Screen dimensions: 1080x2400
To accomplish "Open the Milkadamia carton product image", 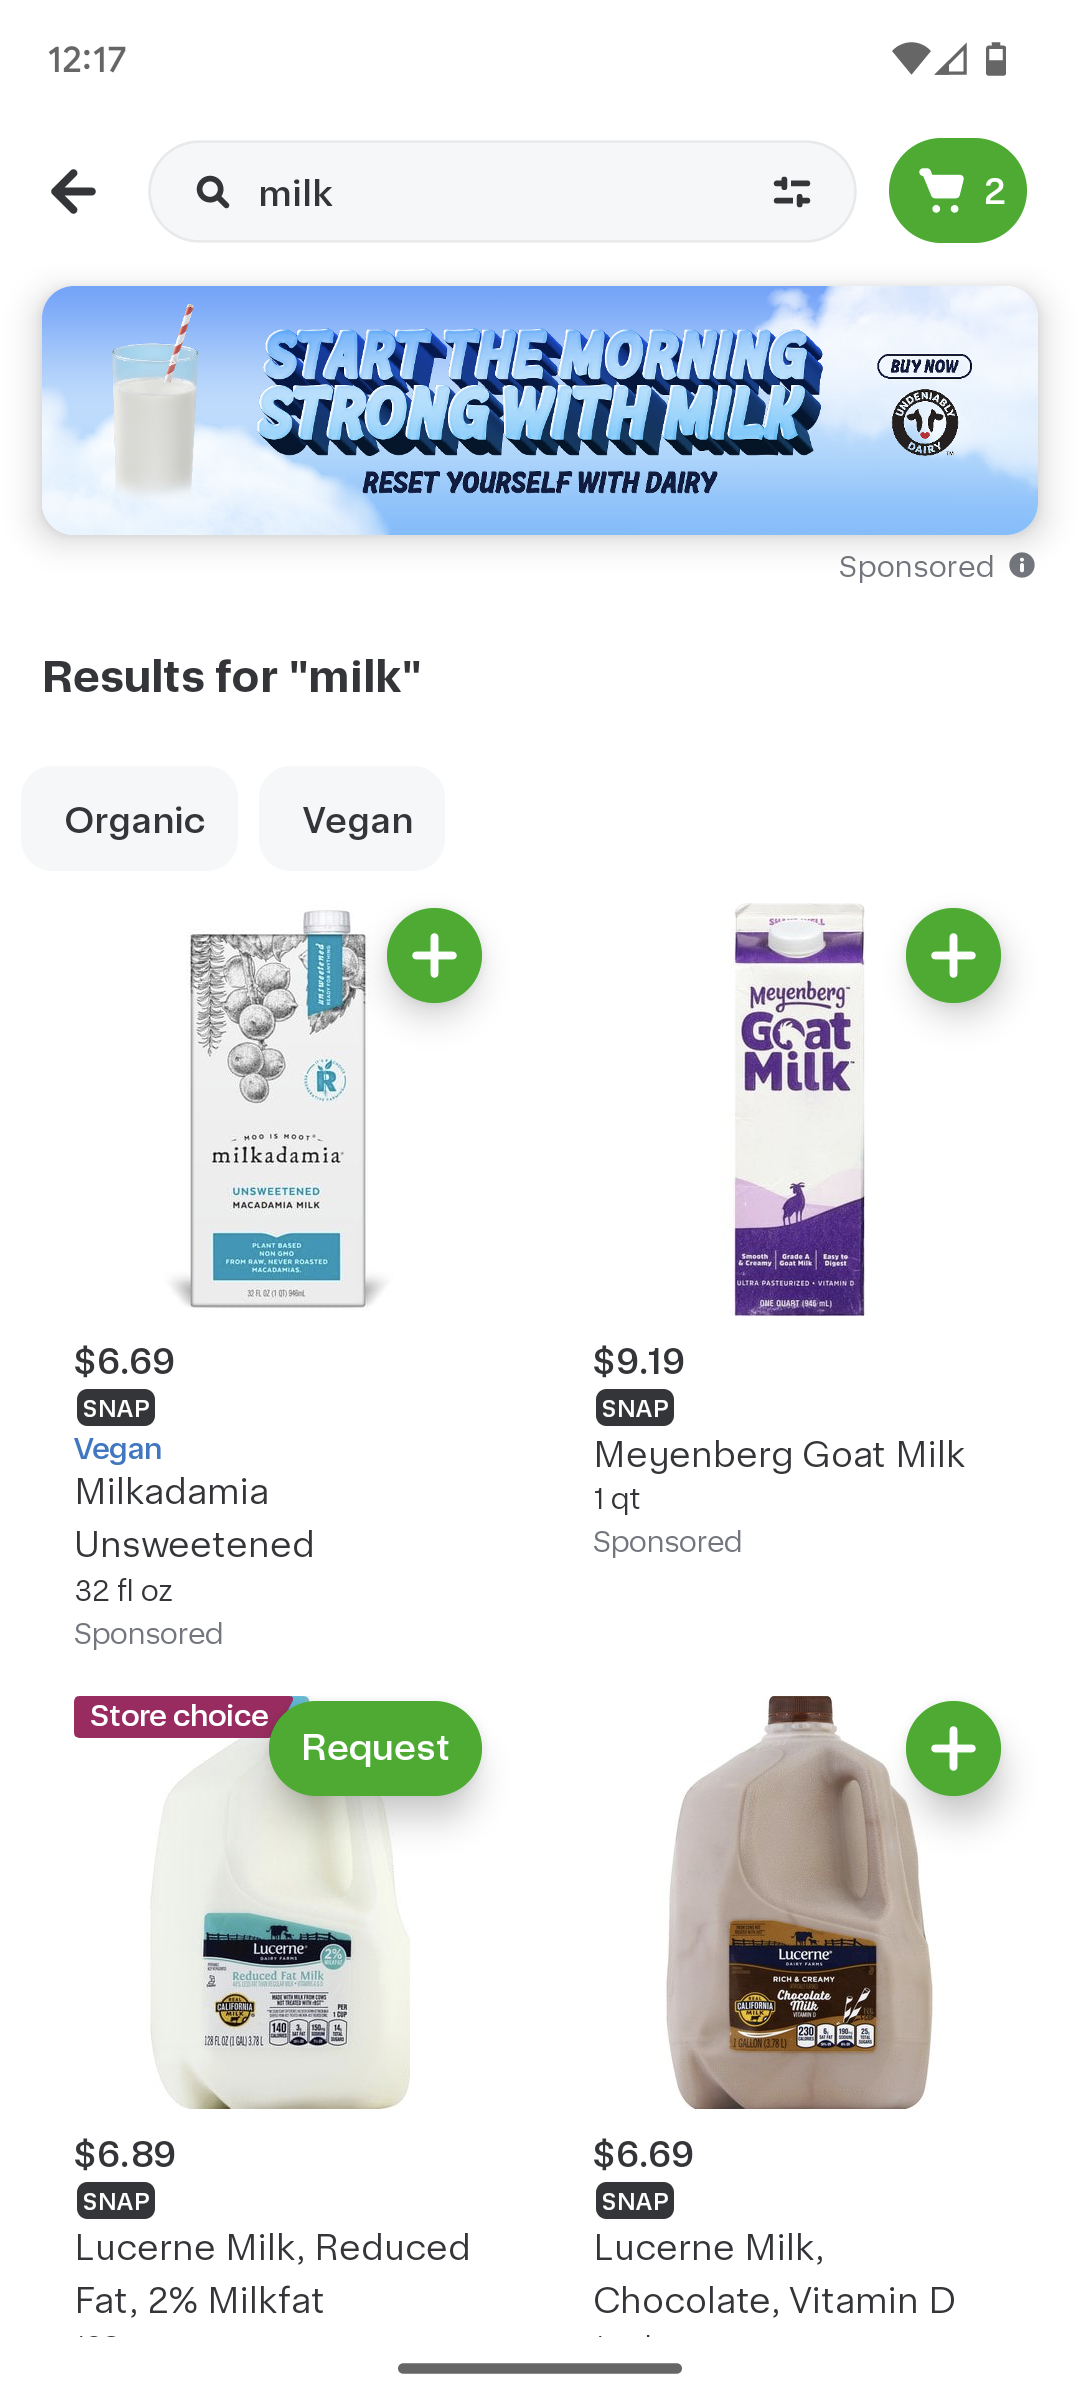I will [x=278, y=1110].
